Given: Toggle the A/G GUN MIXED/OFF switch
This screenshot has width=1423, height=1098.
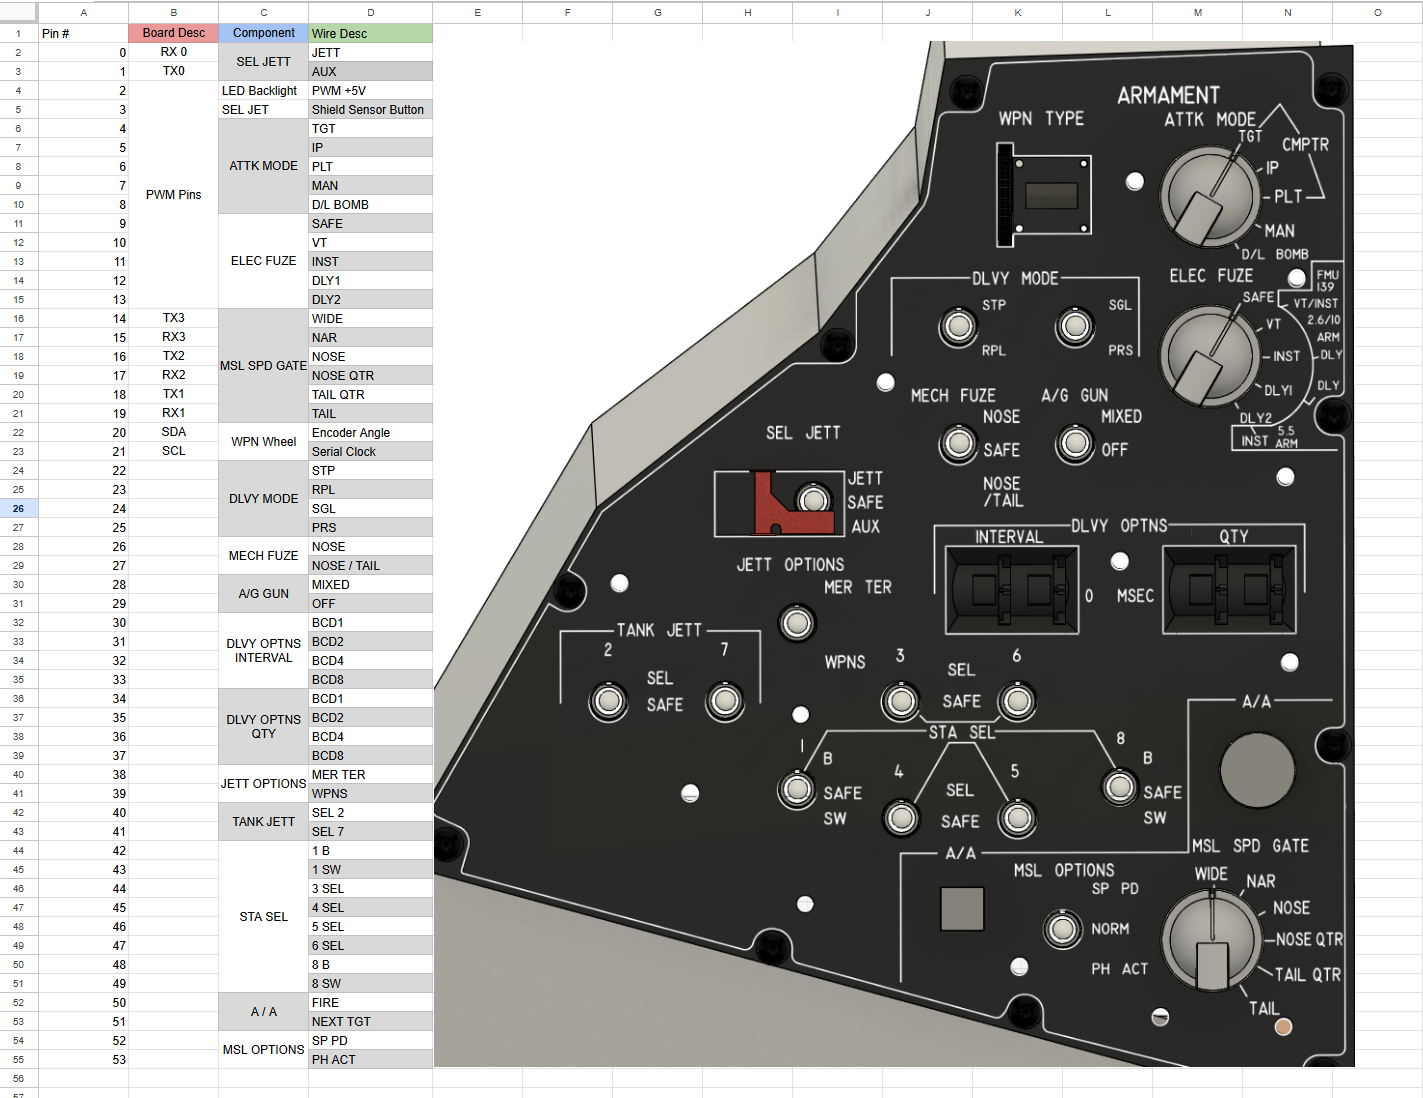Looking at the screenshot, I should [x=1075, y=443].
